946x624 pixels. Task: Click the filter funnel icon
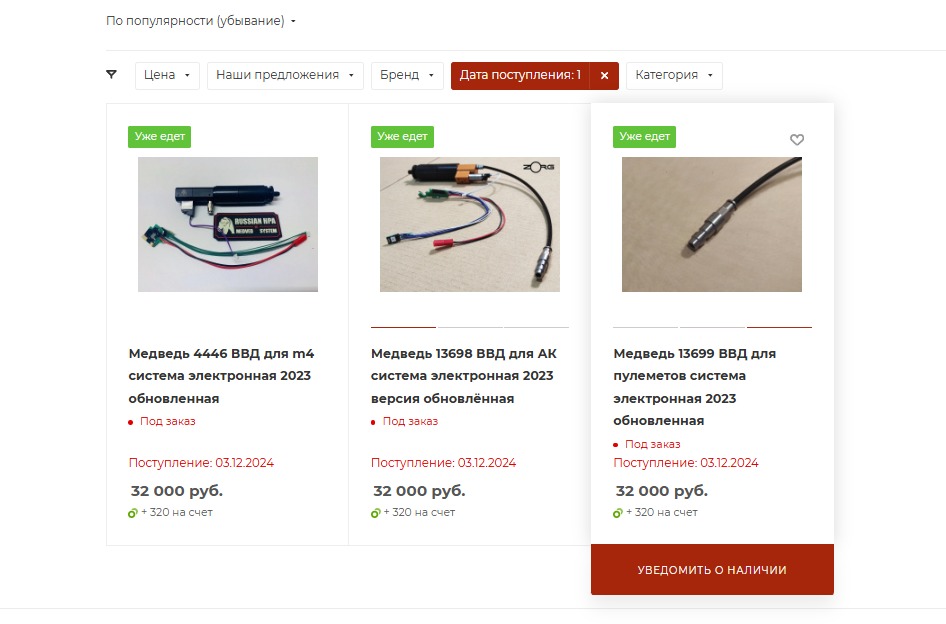click(111, 74)
